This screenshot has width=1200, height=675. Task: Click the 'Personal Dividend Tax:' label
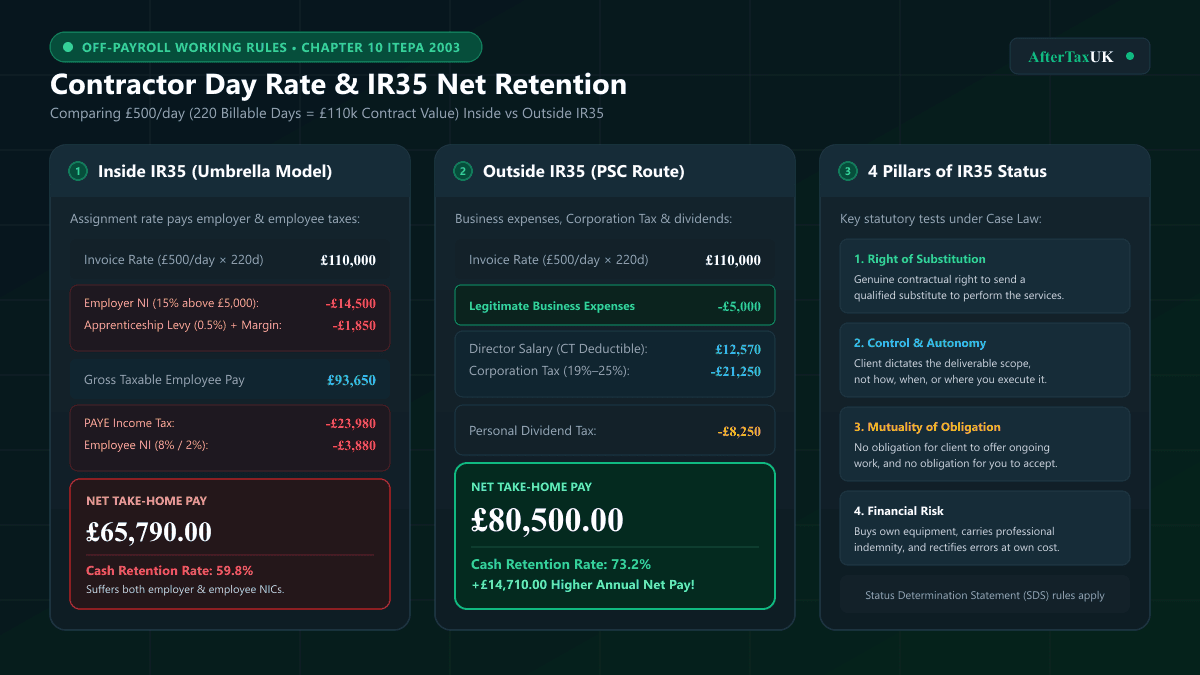pos(532,431)
